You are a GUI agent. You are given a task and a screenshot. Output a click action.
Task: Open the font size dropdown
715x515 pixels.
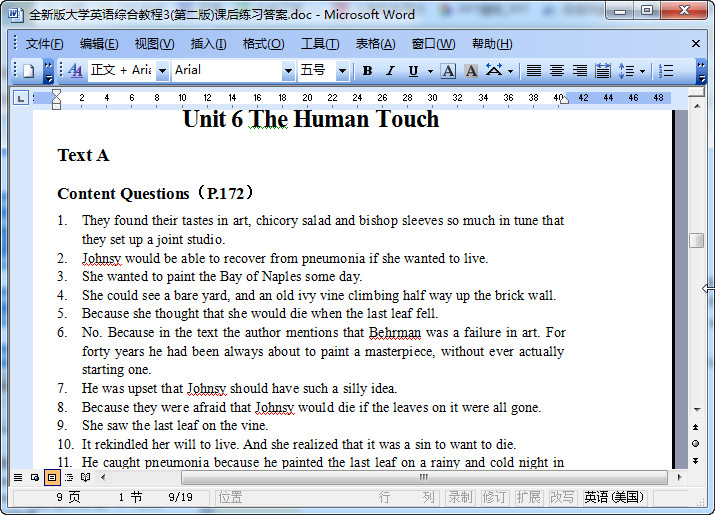click(342, 71)
